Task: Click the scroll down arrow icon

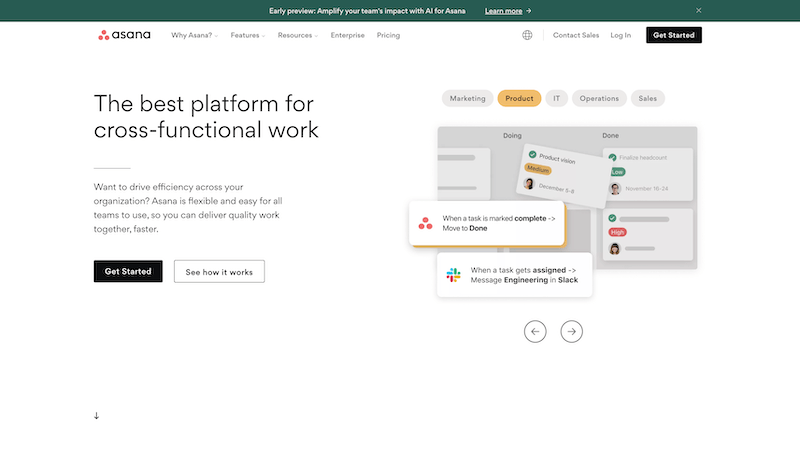Action: click(x=97, y=415)
